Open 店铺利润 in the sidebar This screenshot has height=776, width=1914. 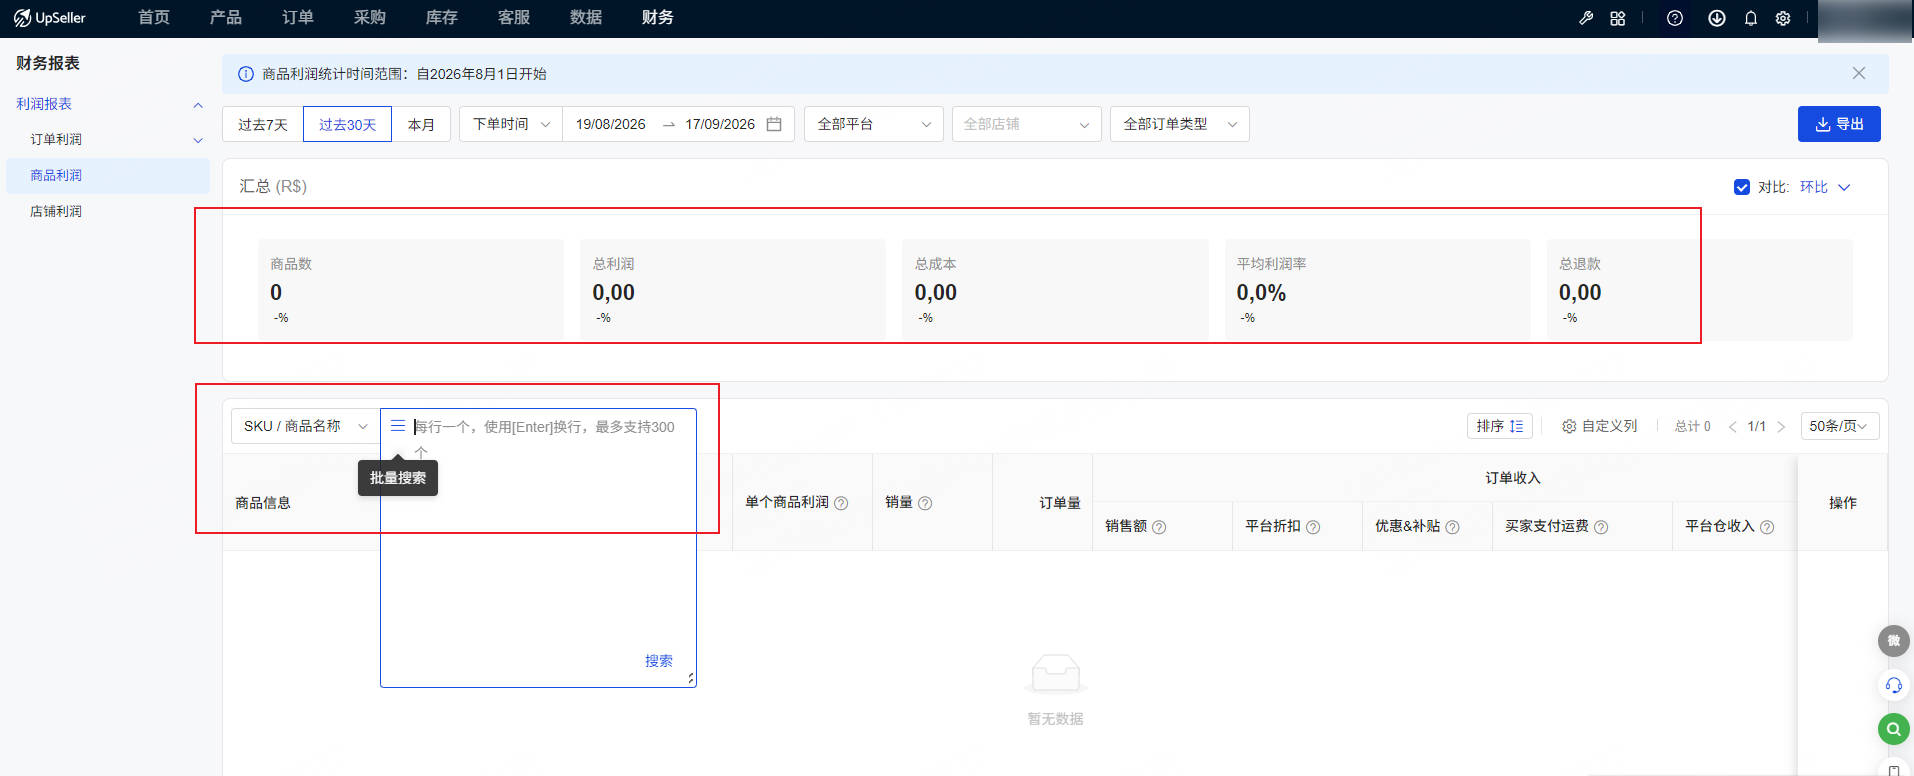point(56,211)
